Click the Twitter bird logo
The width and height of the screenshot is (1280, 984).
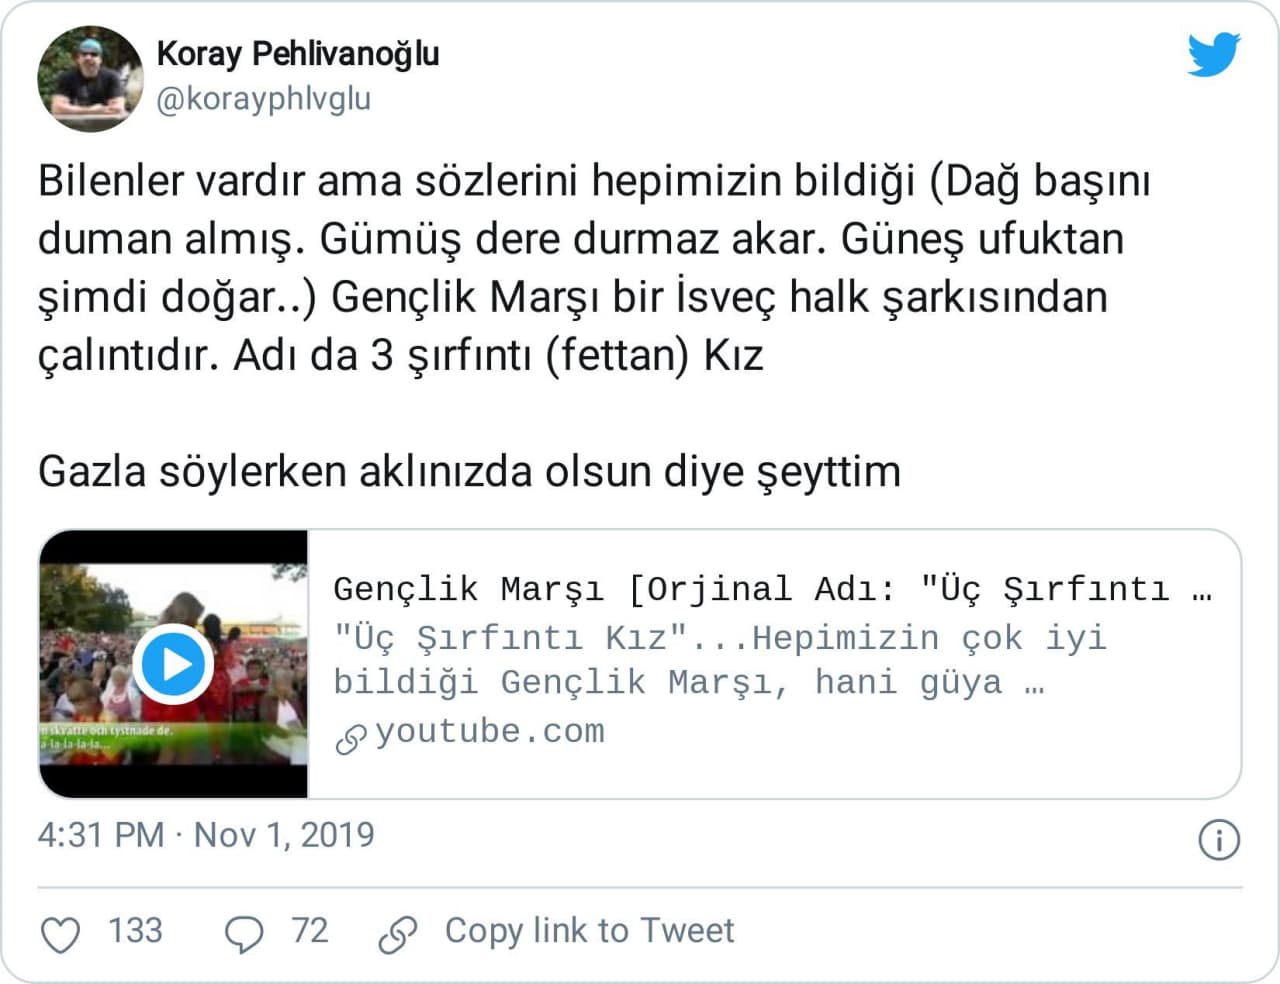coord(1213,55)
